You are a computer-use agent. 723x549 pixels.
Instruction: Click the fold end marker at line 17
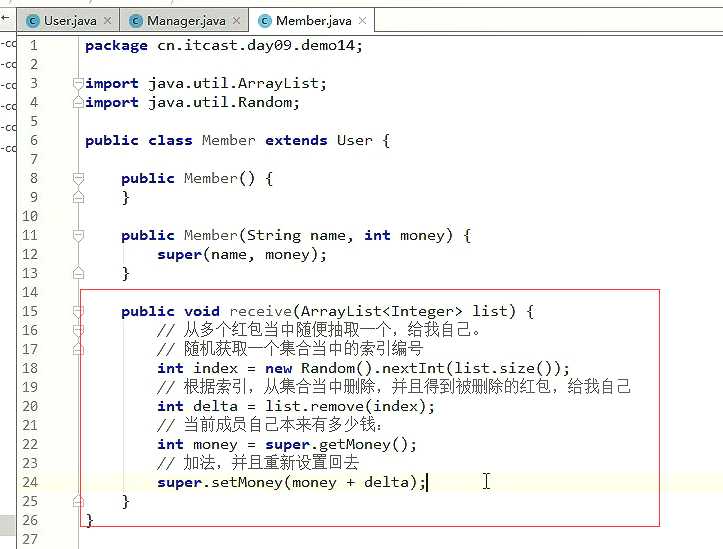coord(78,349)
